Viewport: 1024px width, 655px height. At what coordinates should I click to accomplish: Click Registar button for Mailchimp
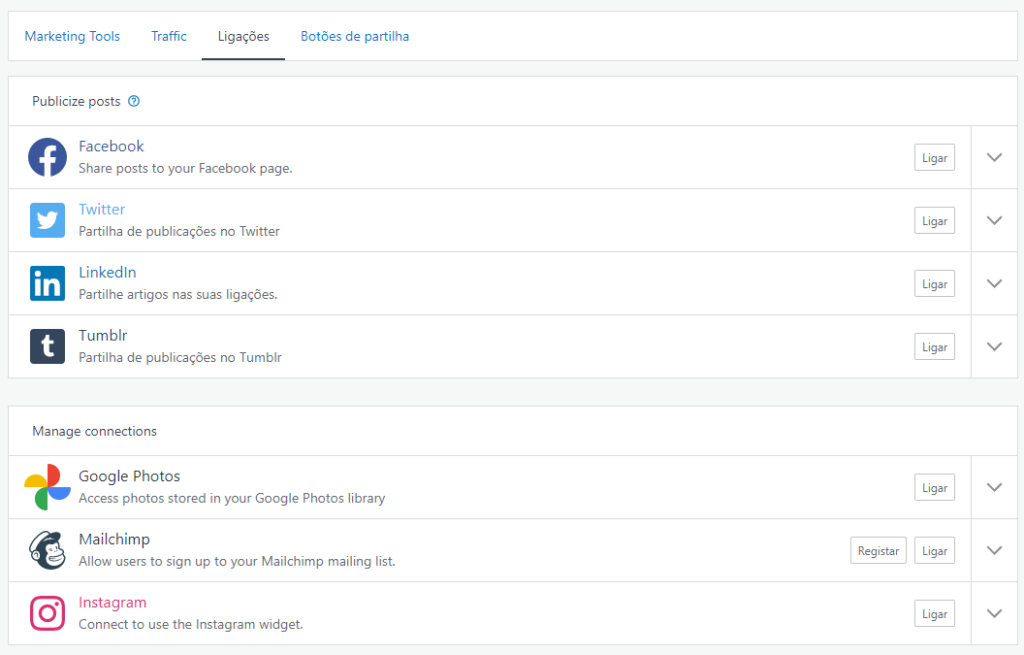(x=878, y=551)
